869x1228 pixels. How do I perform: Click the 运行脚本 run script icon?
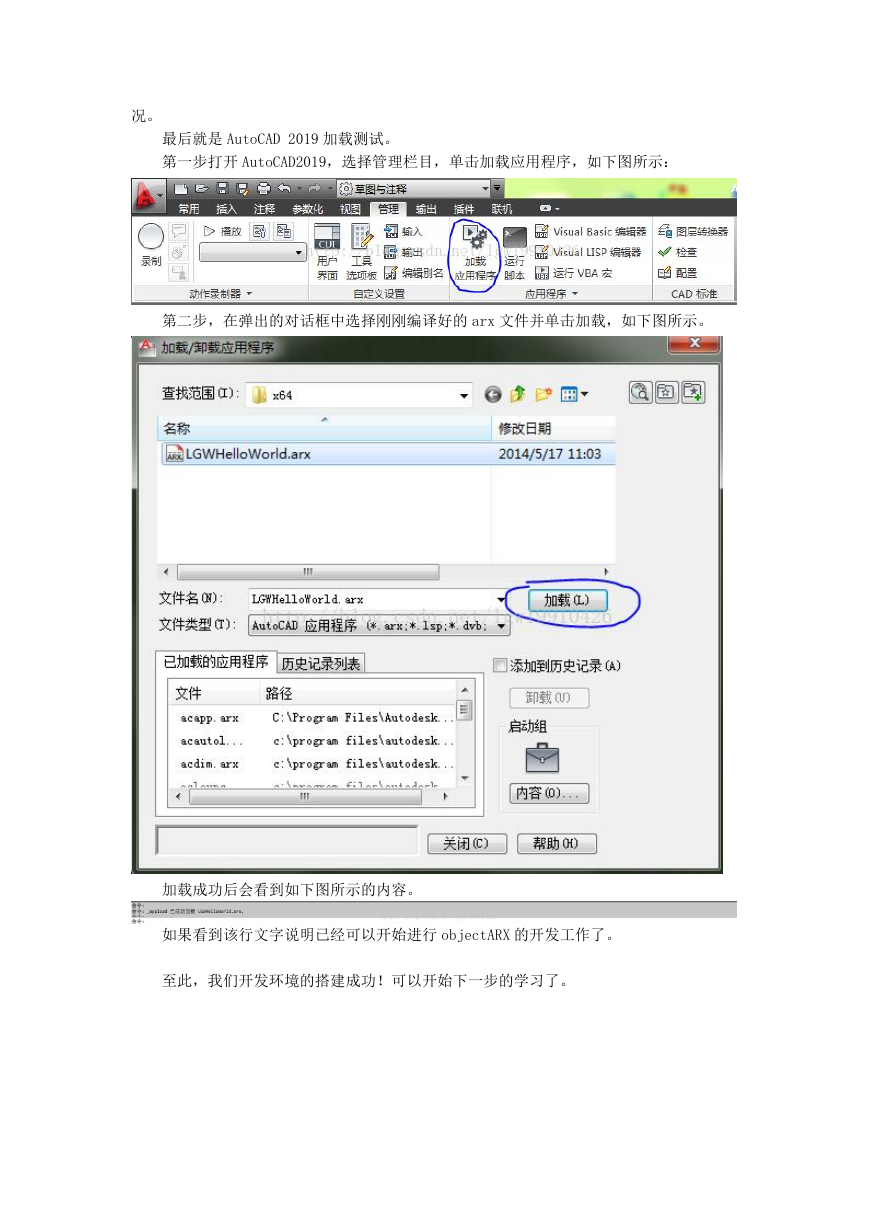[515, 239]
